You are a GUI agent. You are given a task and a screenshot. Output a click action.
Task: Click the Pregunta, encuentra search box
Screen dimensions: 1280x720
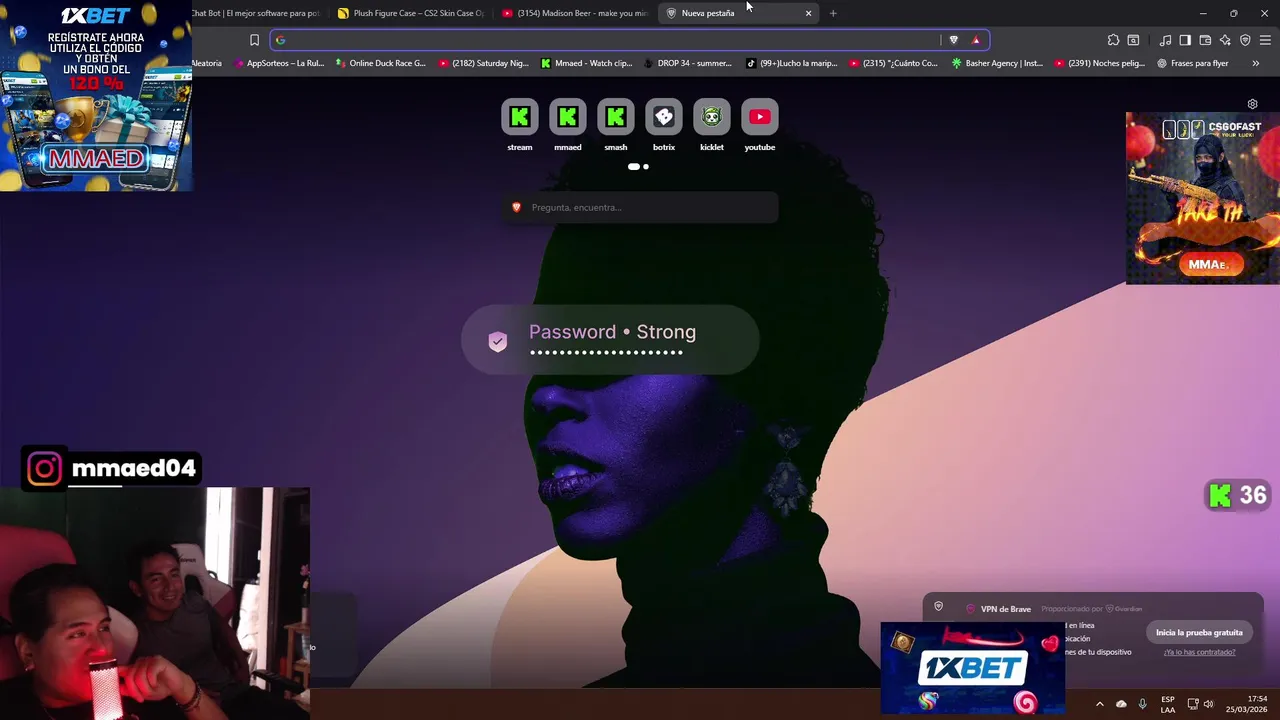point(640,207)
